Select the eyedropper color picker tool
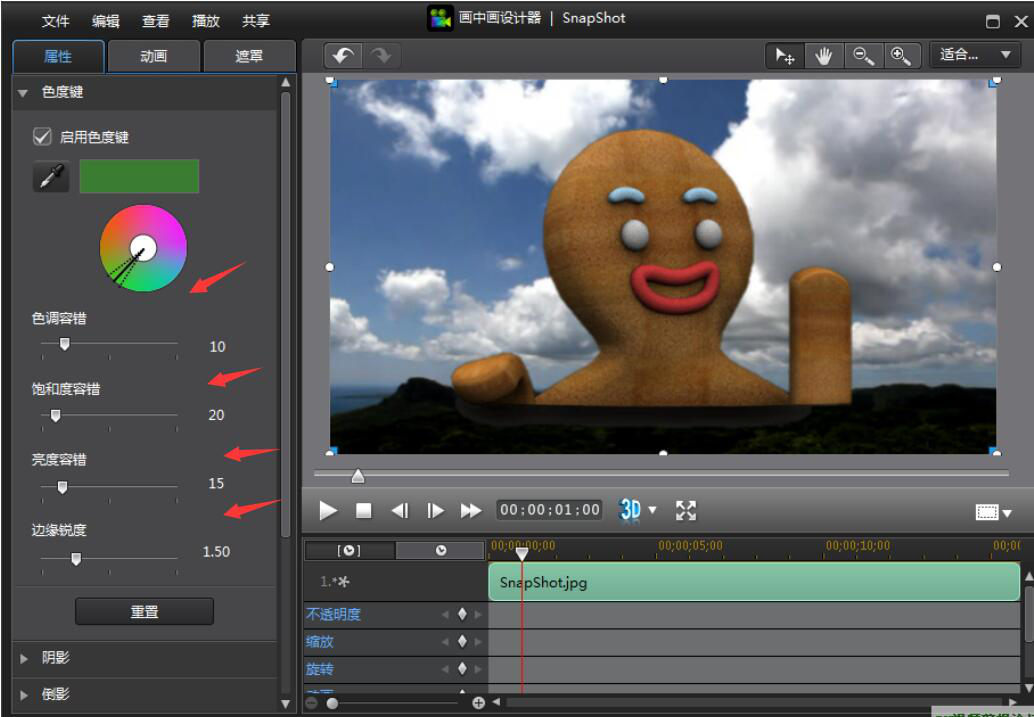1034x717 pixels. 51,177
